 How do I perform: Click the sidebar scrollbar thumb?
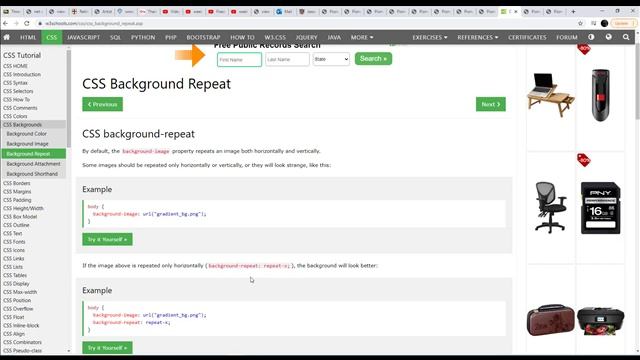[69, 99]
